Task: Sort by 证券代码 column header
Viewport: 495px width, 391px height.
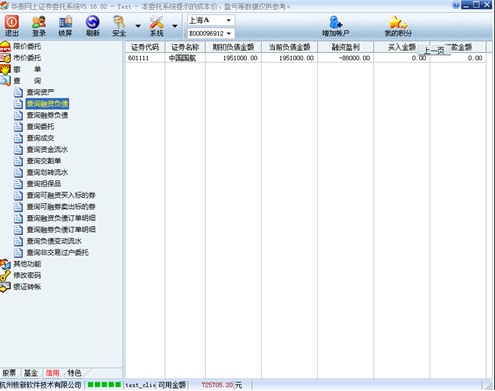Action: (x=145, y=47)
